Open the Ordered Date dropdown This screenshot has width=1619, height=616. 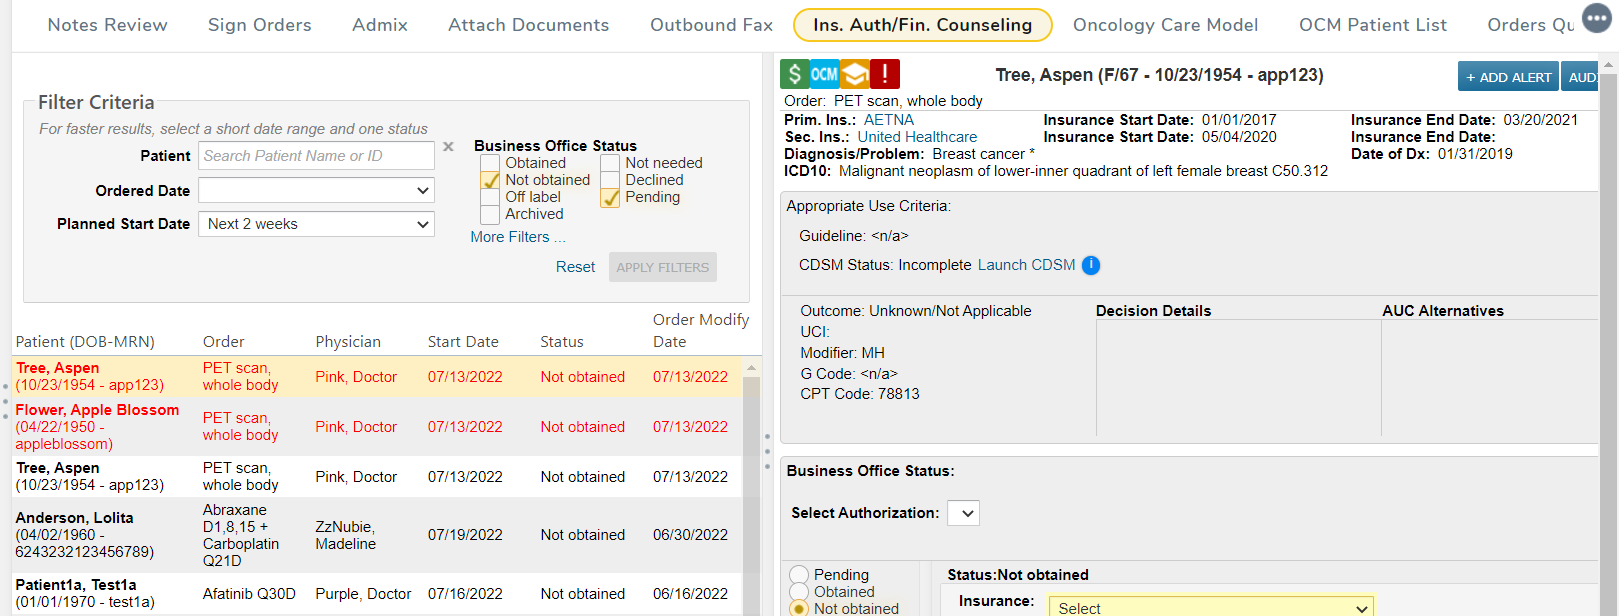coord(316,190)
